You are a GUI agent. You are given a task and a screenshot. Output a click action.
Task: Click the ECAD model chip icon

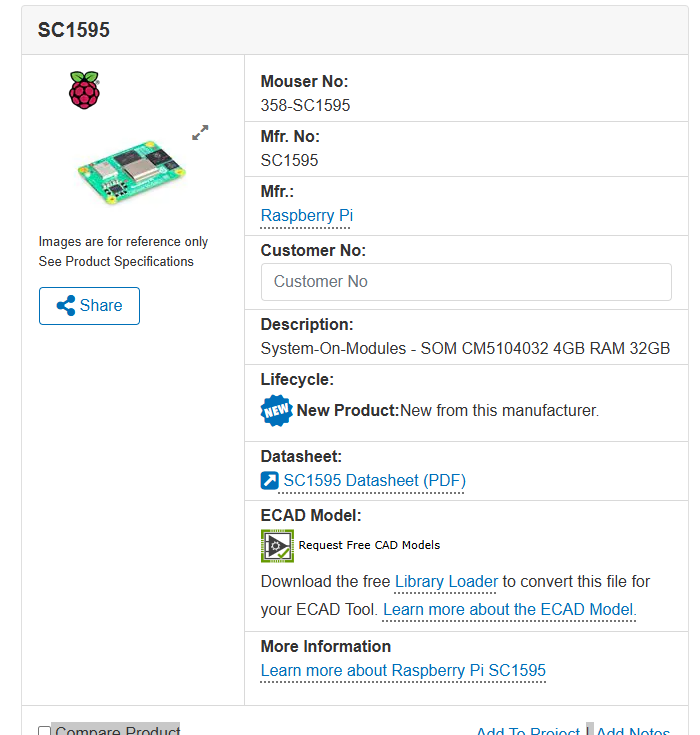coord(277,545)
